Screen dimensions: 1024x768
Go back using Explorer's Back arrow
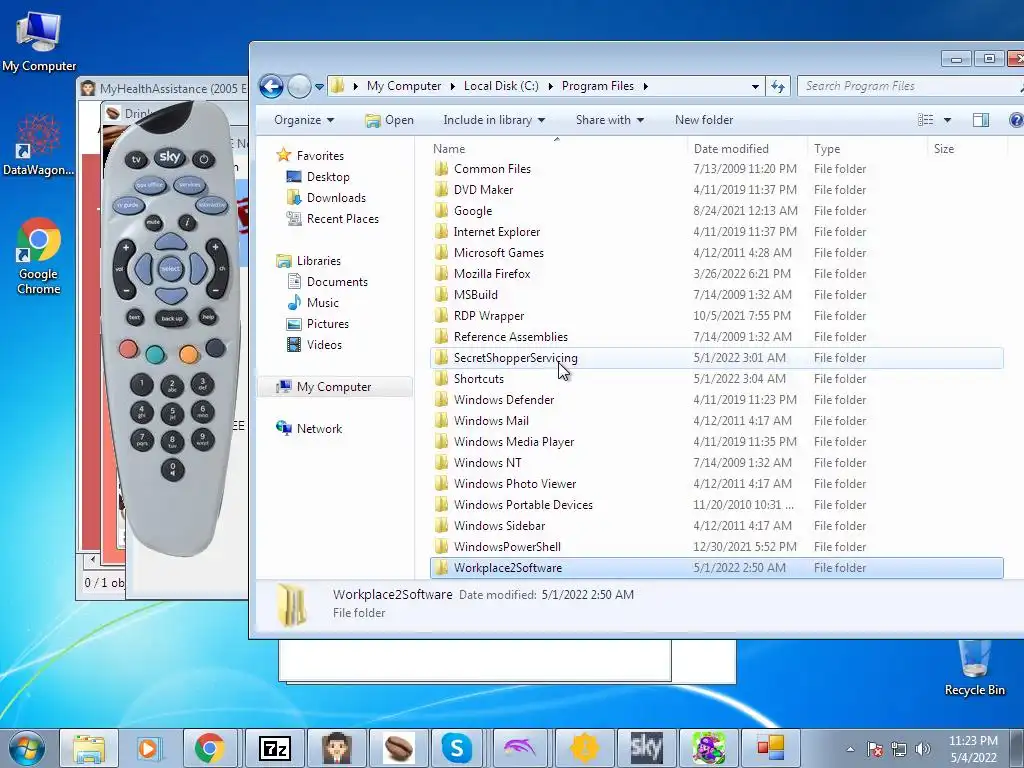click(271, 86)
